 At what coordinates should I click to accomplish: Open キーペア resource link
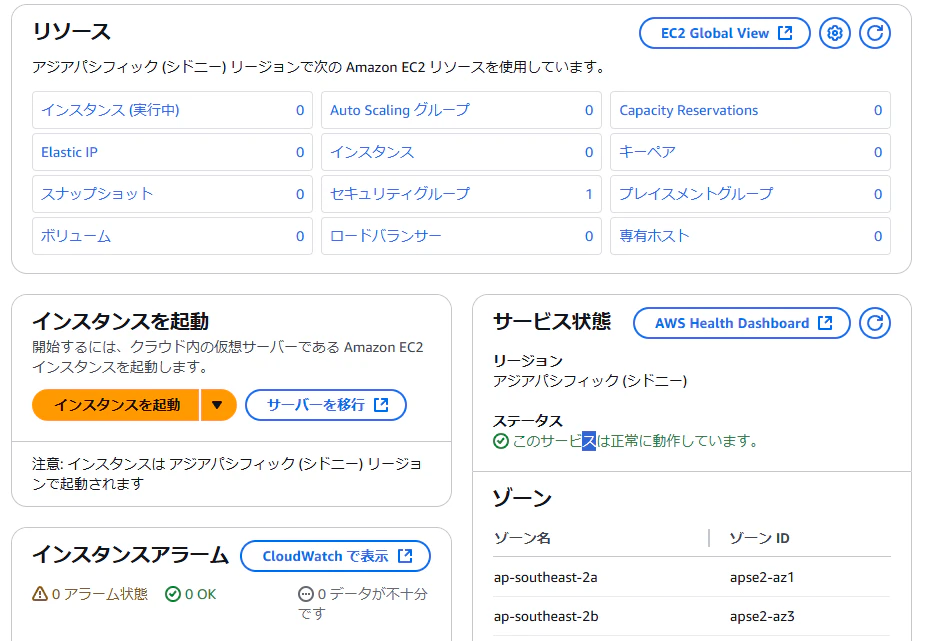(647, 152)
